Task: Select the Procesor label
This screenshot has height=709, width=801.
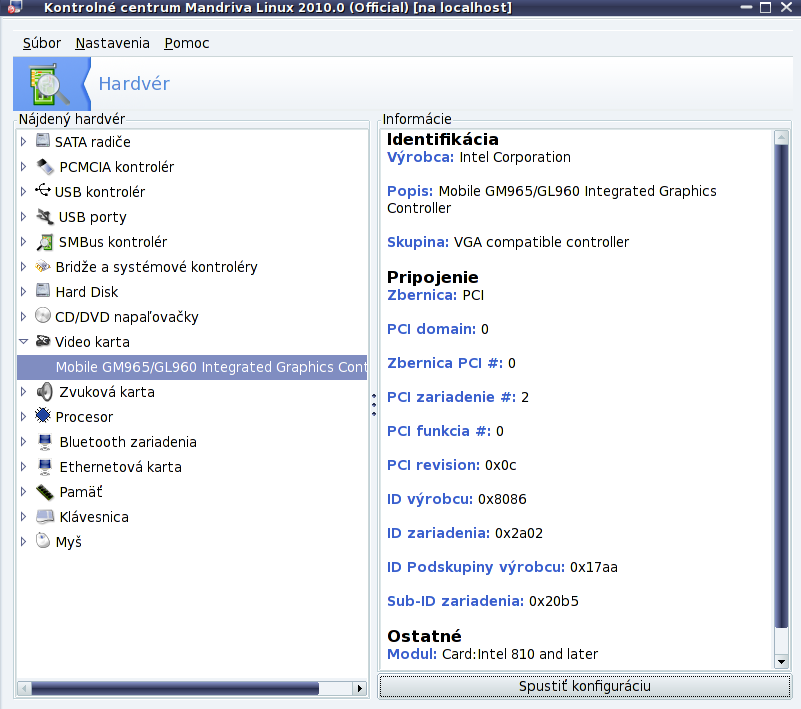Action: point(84,417)
